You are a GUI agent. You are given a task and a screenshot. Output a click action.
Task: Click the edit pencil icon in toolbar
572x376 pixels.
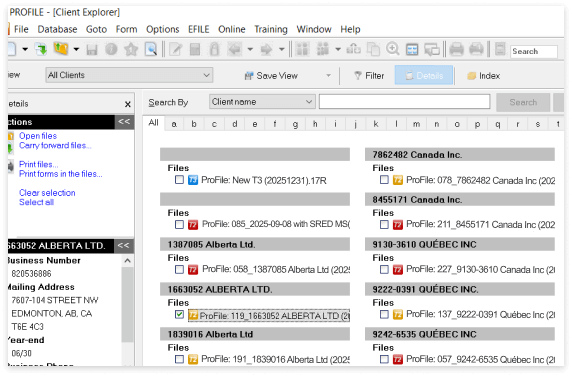pos(175,49)
